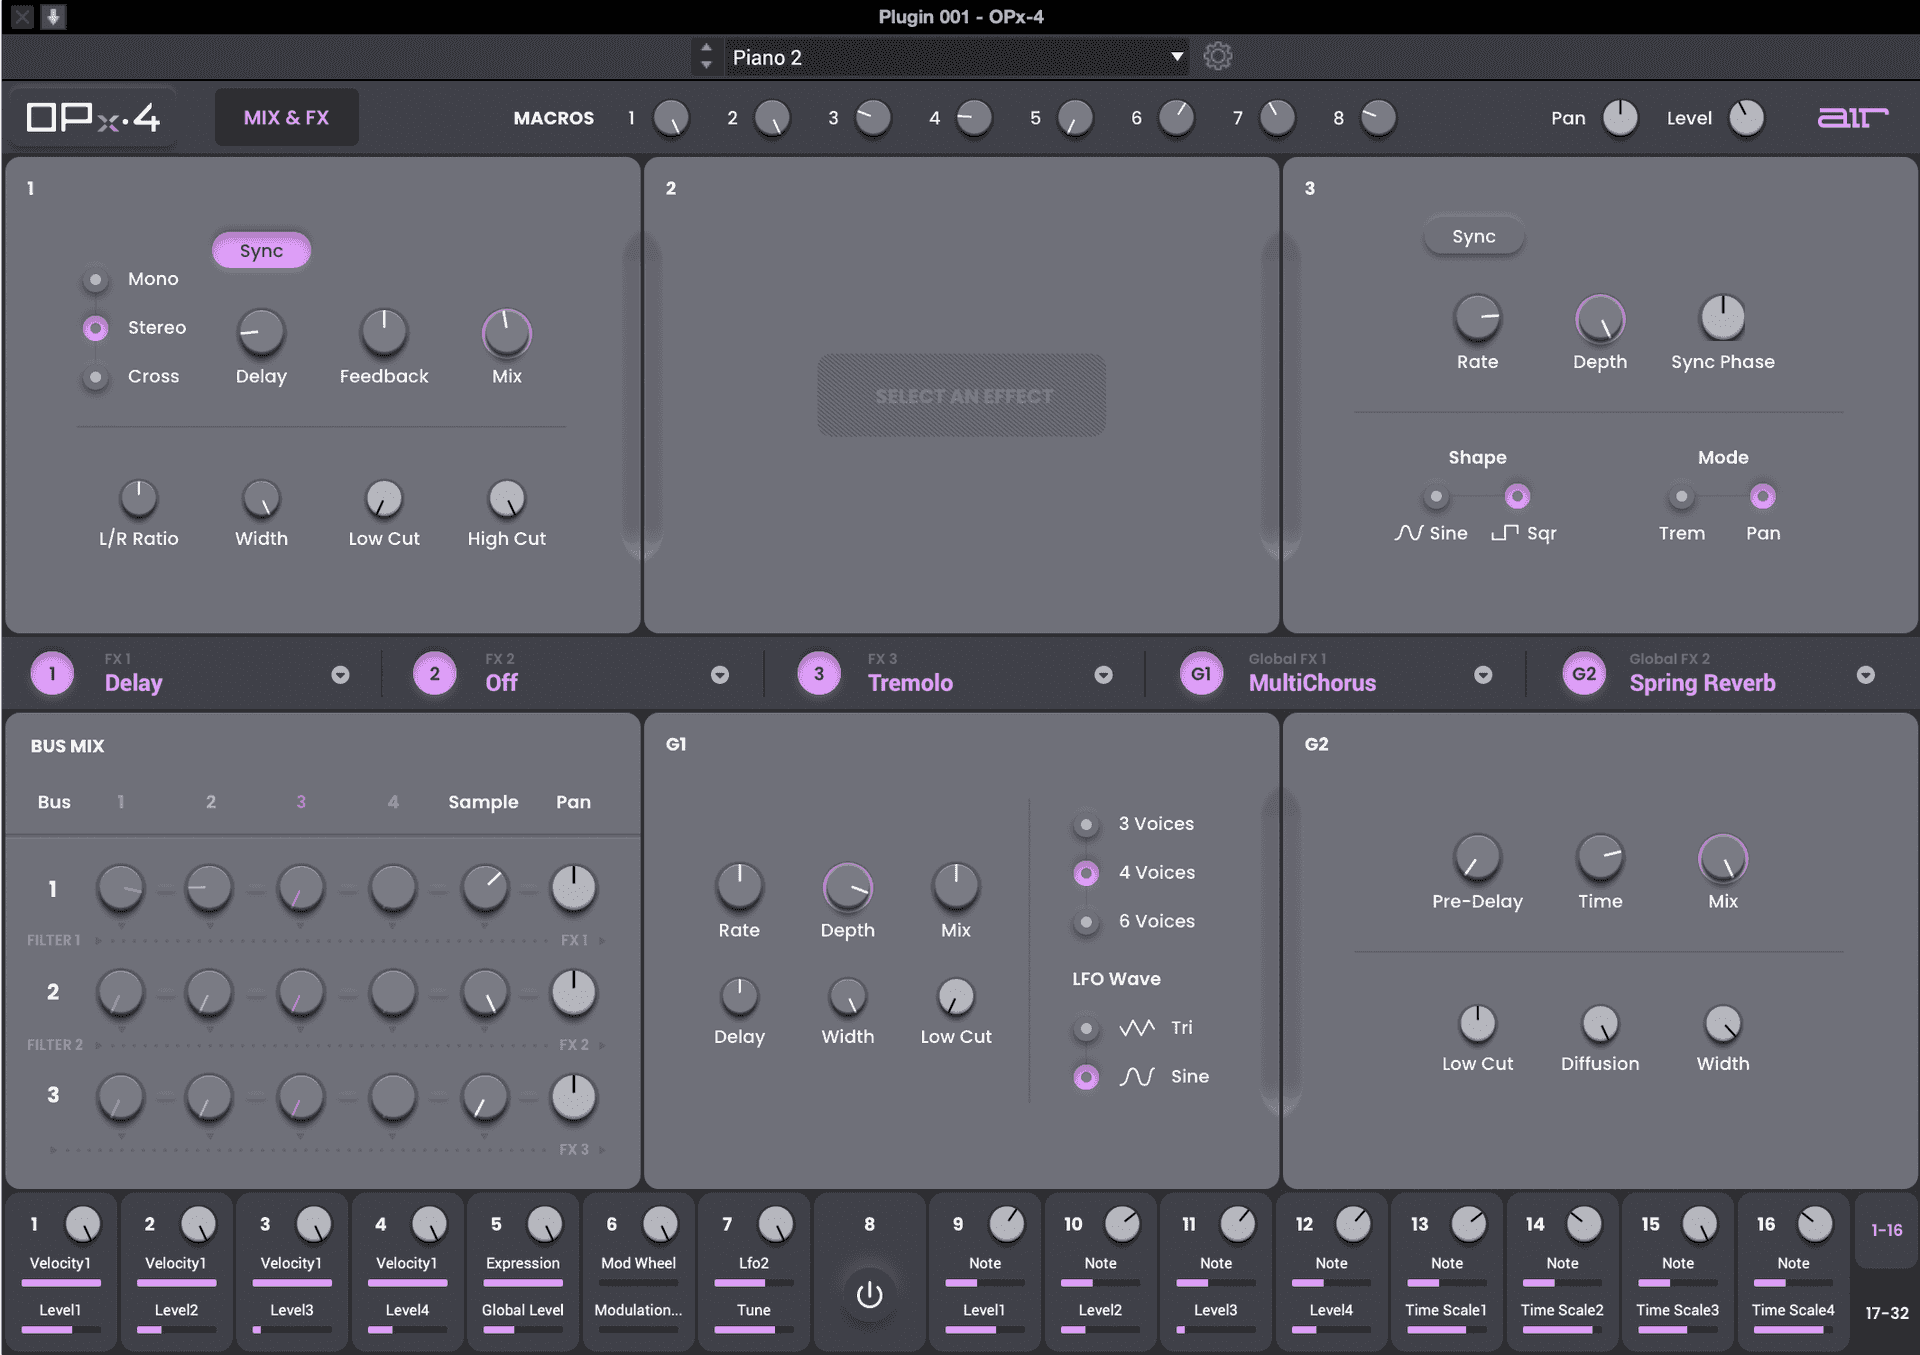Click preset previous/next stepper arrows
The height and width of the screenshot is (1355, 1920).
(706, 56)
